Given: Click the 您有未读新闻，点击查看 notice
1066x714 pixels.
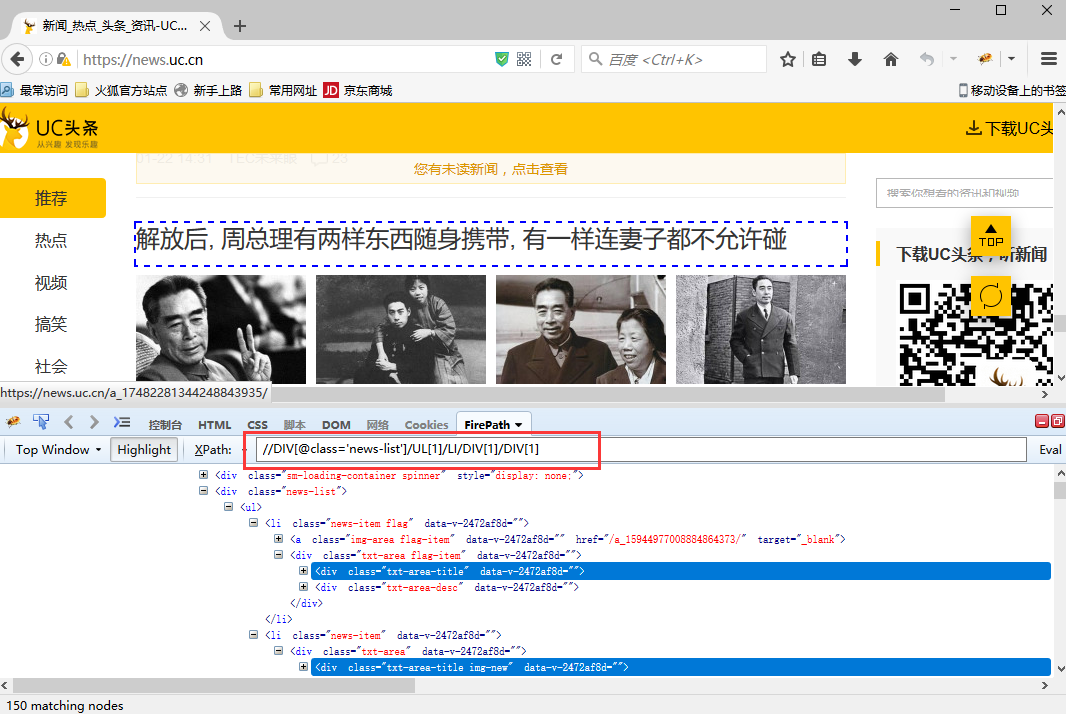Looking at the screenshot, I should 491,169.
